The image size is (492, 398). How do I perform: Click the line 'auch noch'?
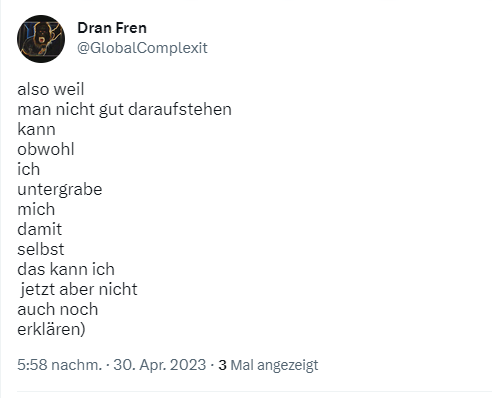coord(58,309)
